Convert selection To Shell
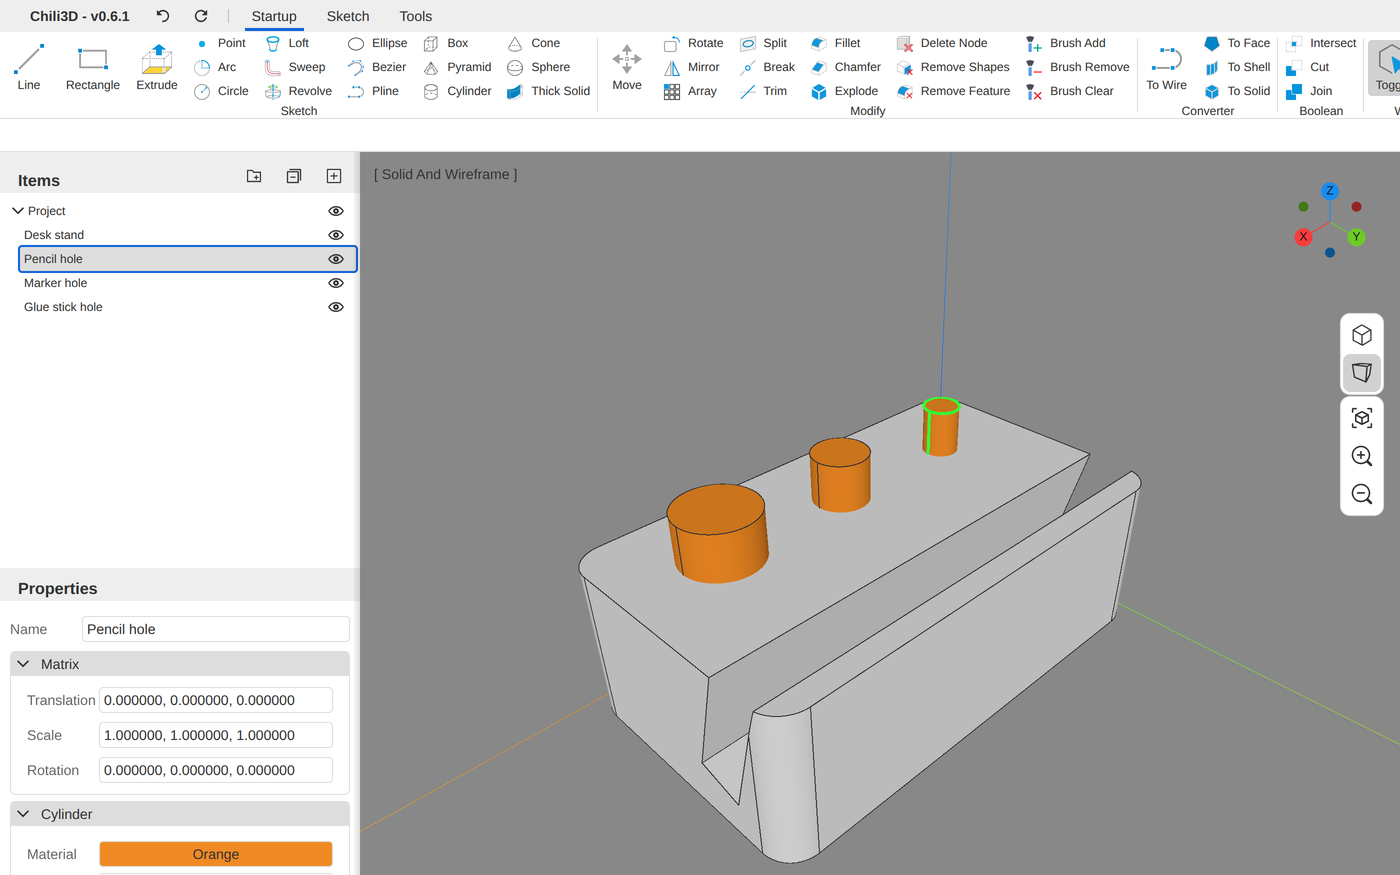The width and height of the screenshot is (1400, 875). point(1237,67)
